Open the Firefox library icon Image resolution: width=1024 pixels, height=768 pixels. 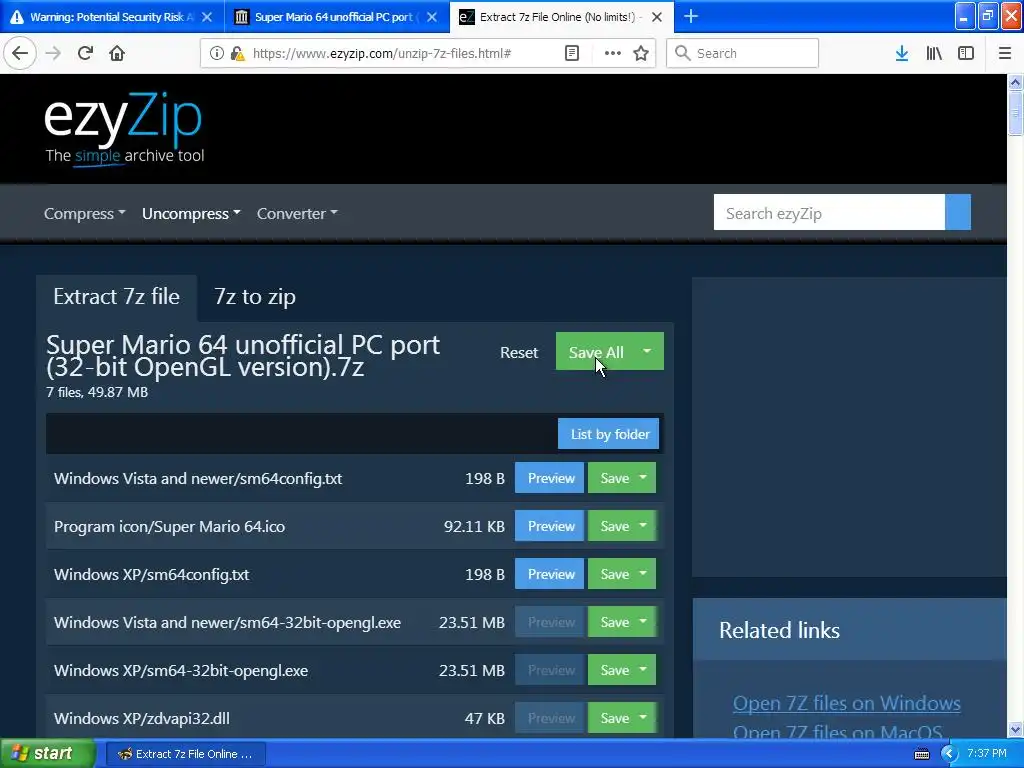click(x=934, y=53)
